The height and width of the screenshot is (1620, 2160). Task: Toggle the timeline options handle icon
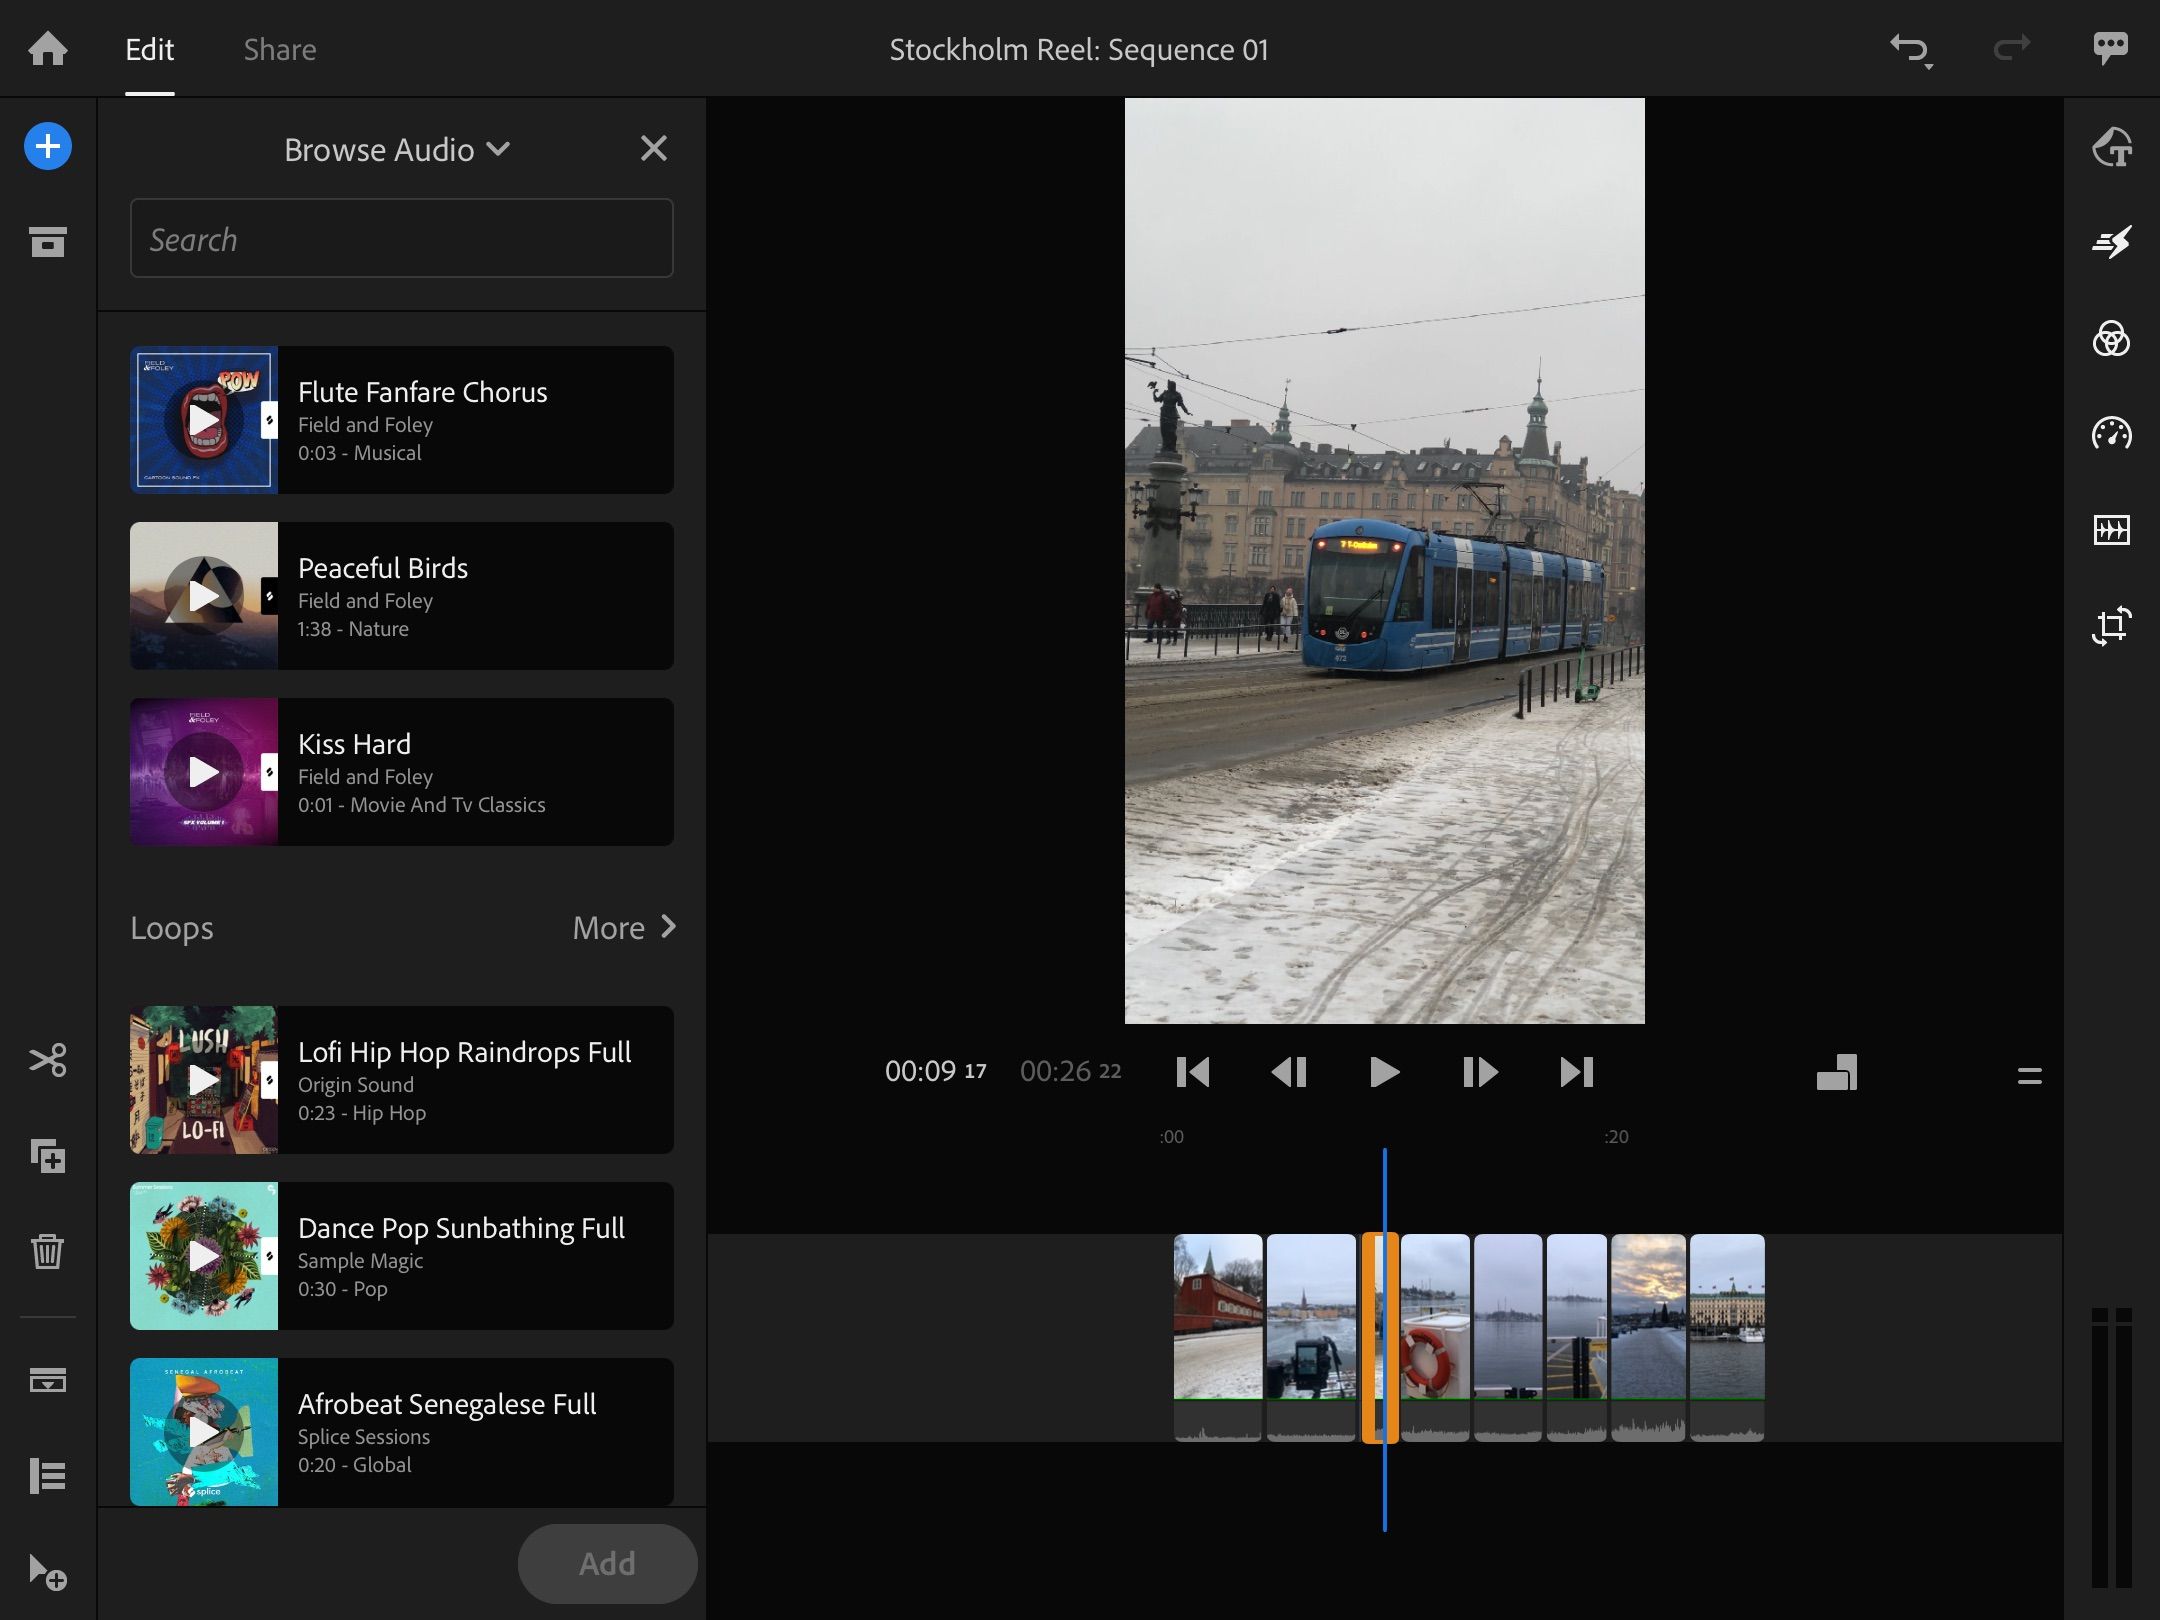pos(2029,1076)
